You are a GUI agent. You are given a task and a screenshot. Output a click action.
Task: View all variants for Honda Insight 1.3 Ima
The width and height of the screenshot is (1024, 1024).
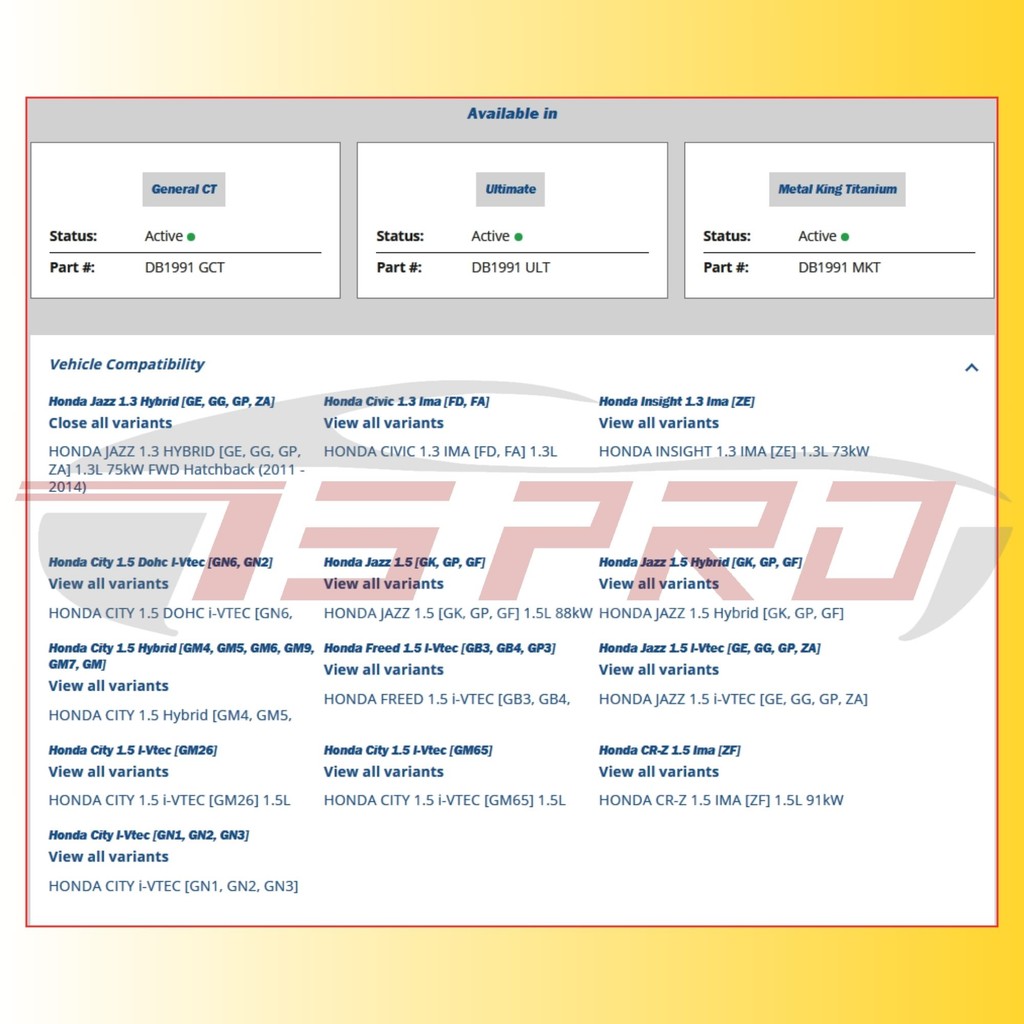pos(658,423)
